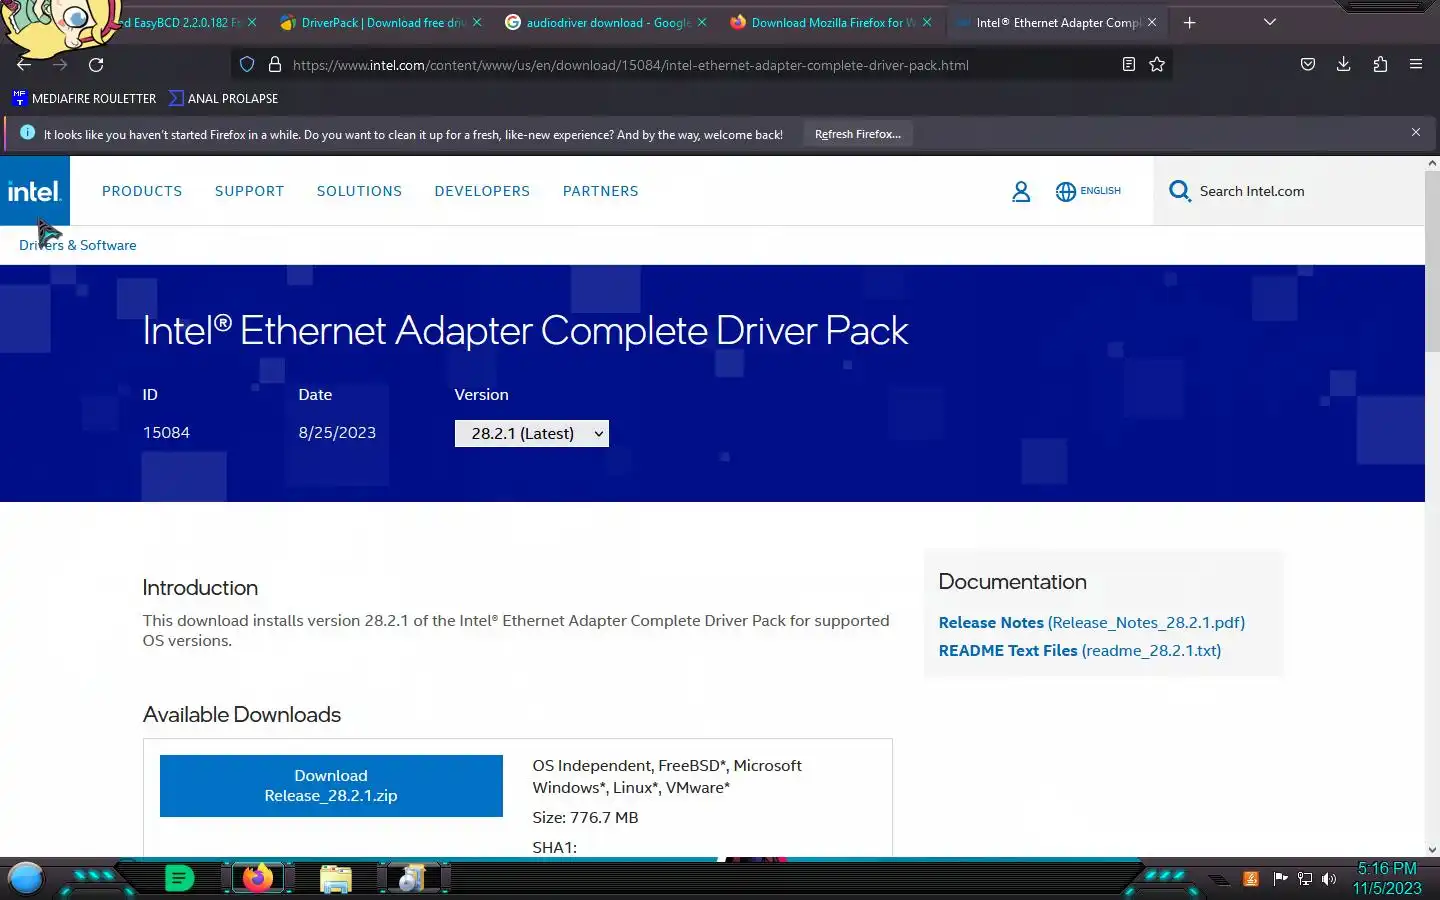Click the date value 8/25/2023
The width and height of the screenshot is (1440, 900).
click(x=337, y=433)
